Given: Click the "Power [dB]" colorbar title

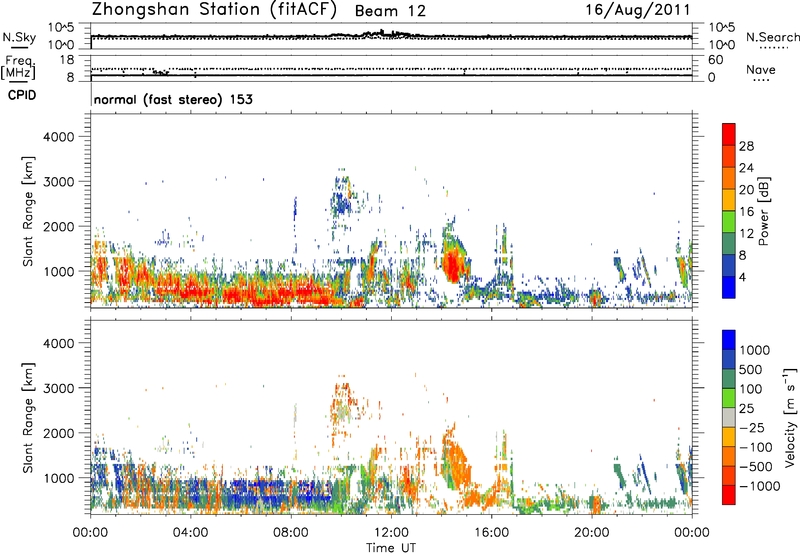Looking at the screenshot, I should pos(763,211).
